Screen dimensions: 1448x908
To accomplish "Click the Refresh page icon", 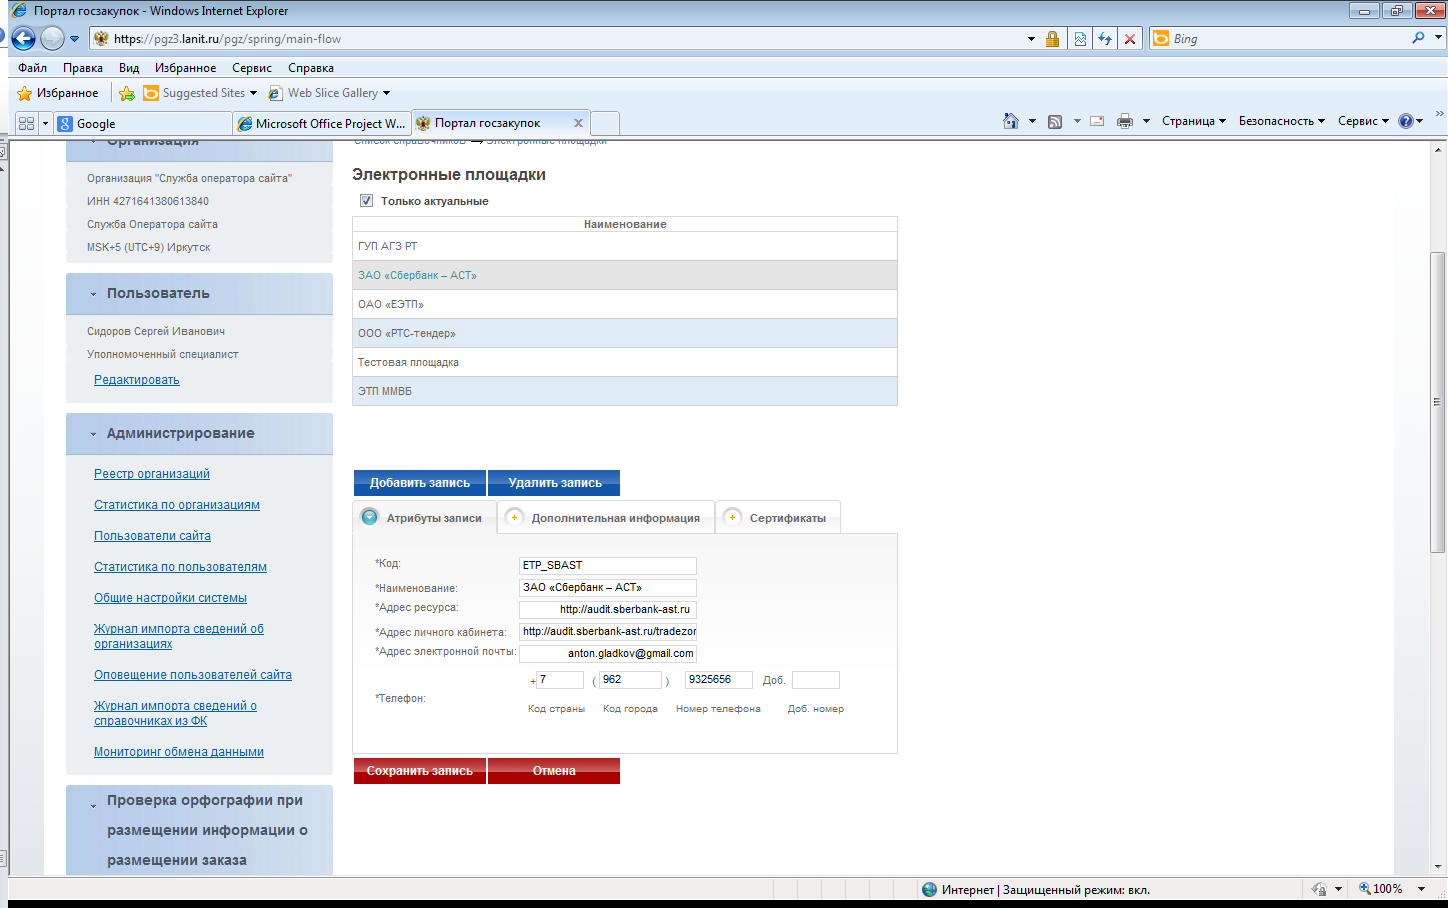I will pos(1105,39).
